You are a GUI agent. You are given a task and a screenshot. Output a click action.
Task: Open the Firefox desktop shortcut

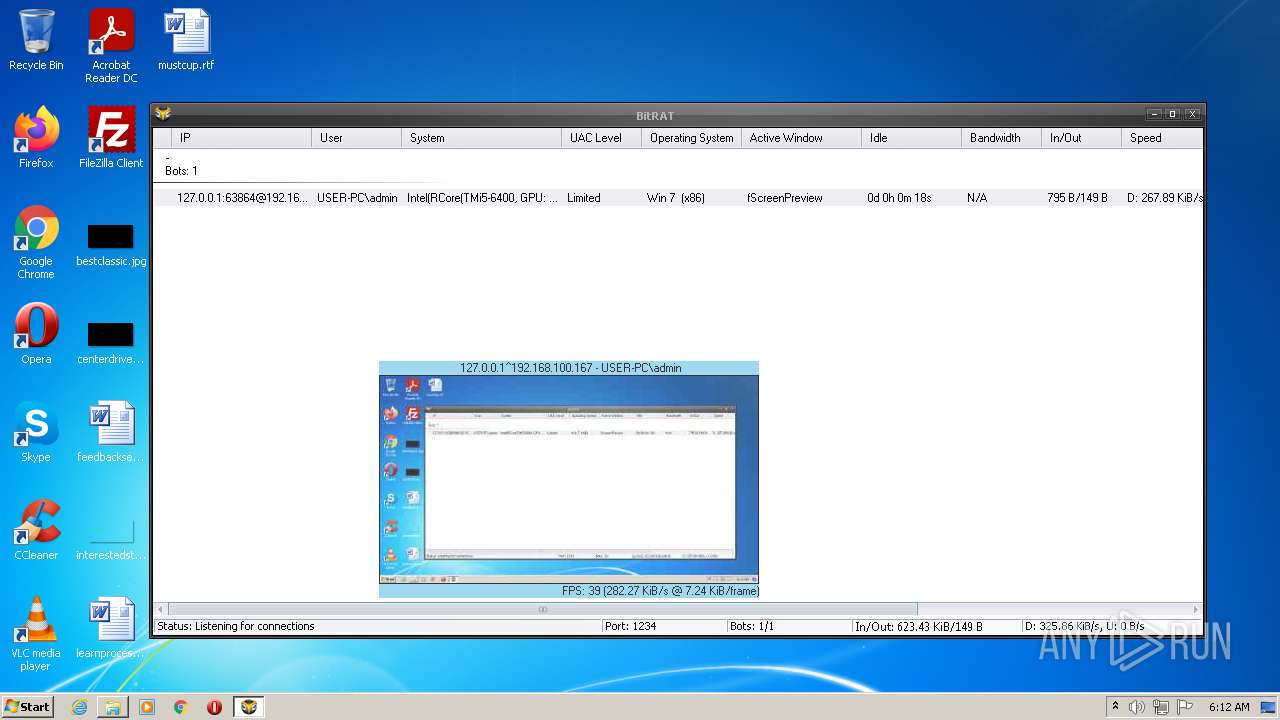(36, 138)
